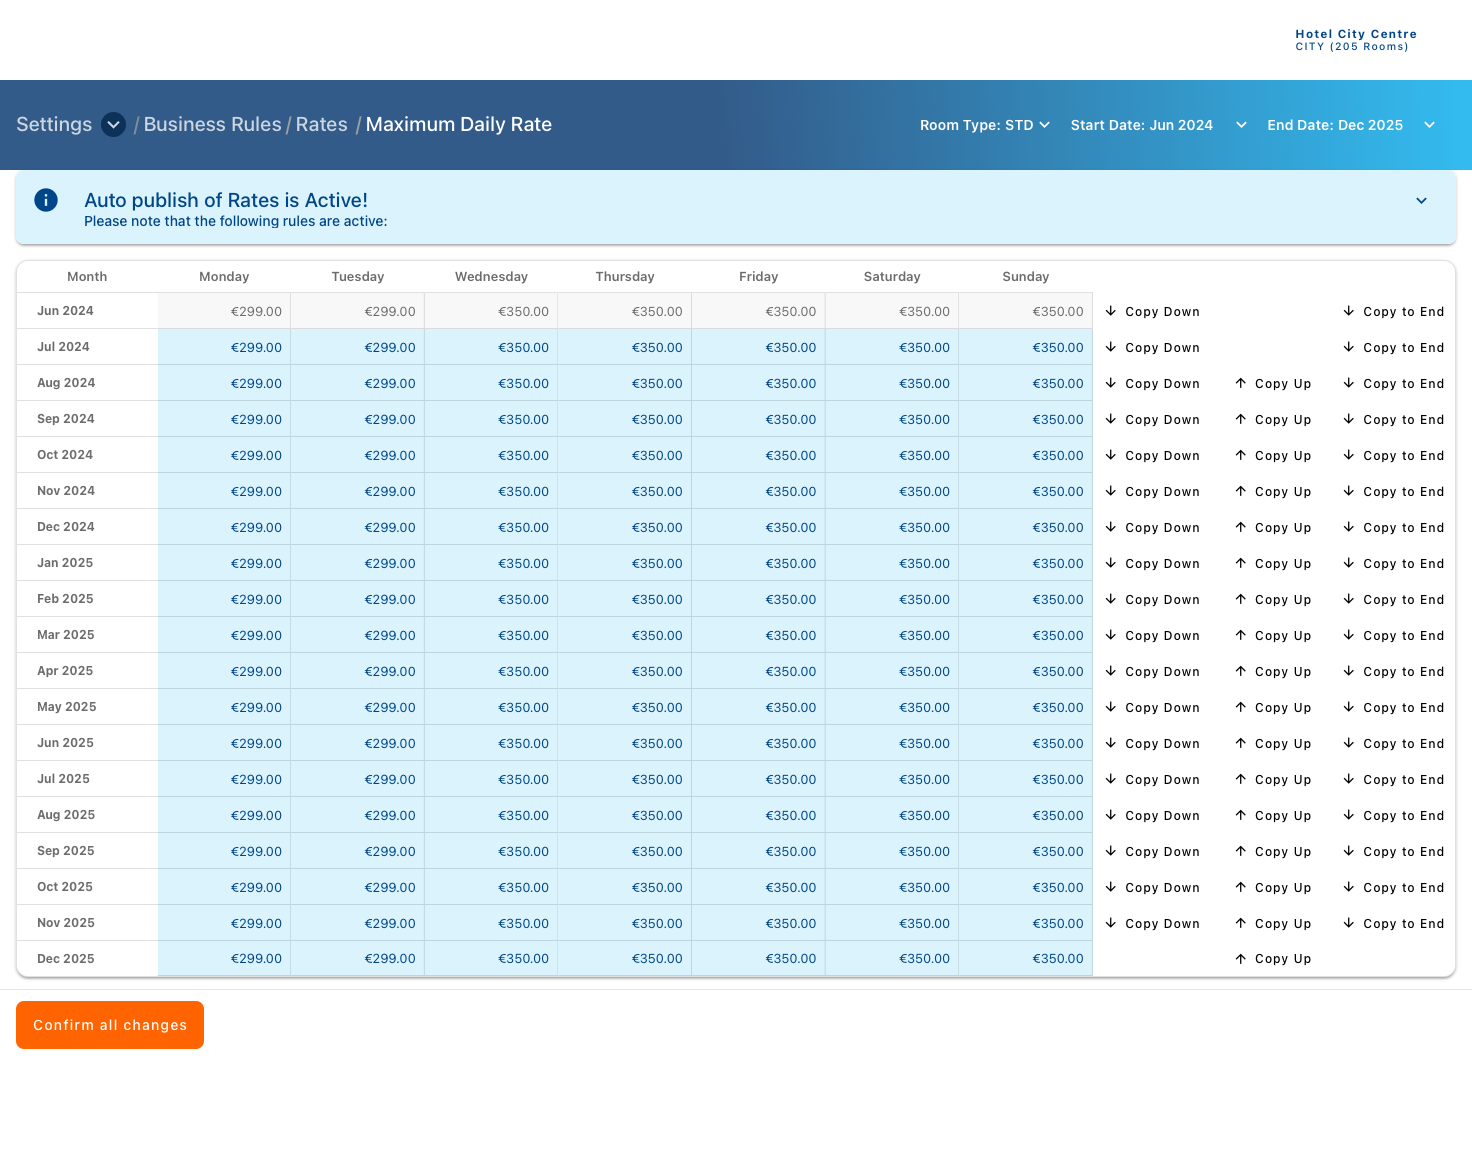Edit Monday rate for Jul 2024
This screenshot has height=1152, width=1472.
pos(224,347)
